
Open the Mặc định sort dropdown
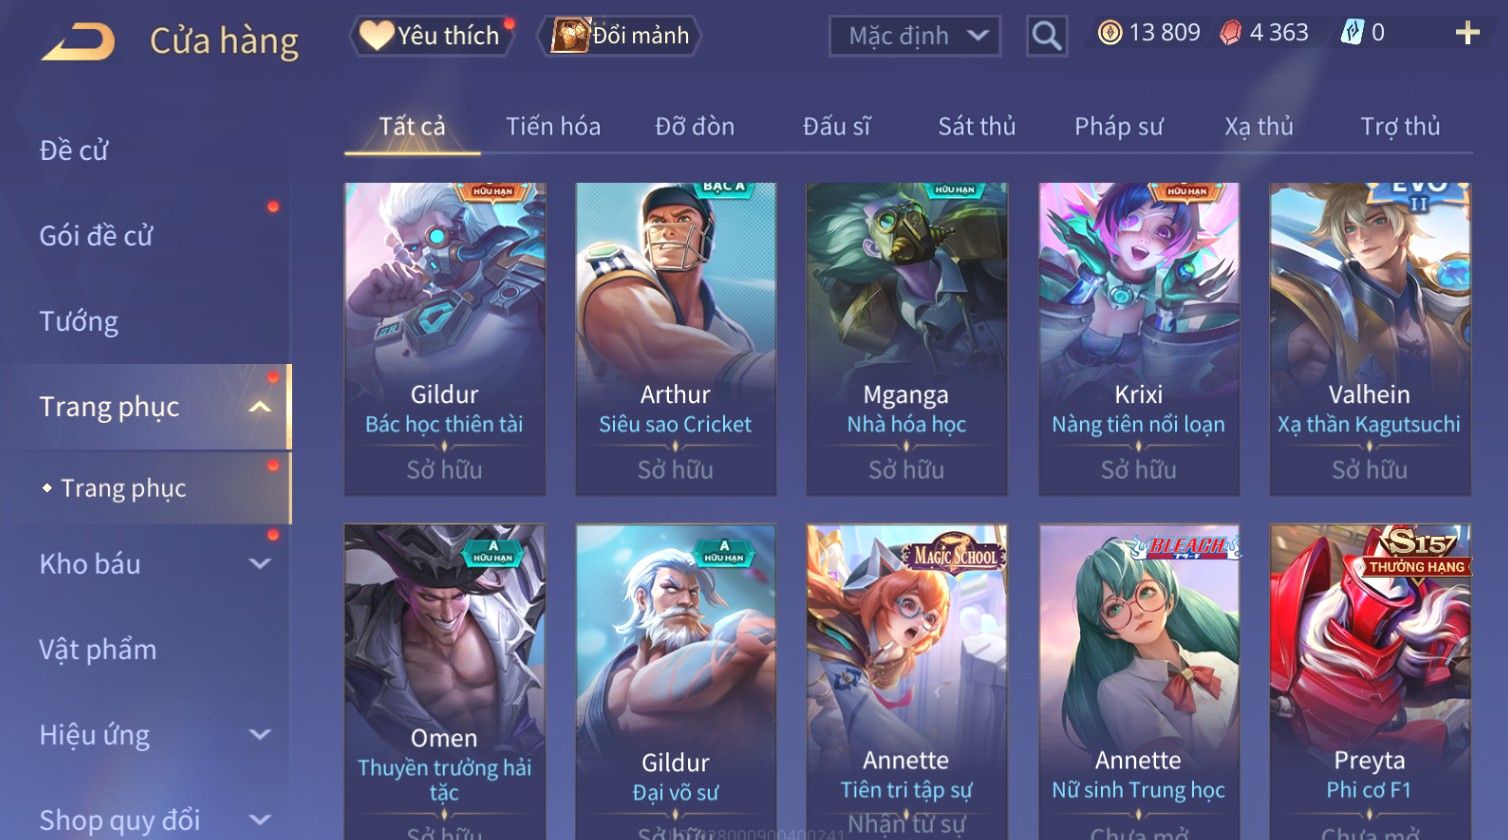[914, 37]
